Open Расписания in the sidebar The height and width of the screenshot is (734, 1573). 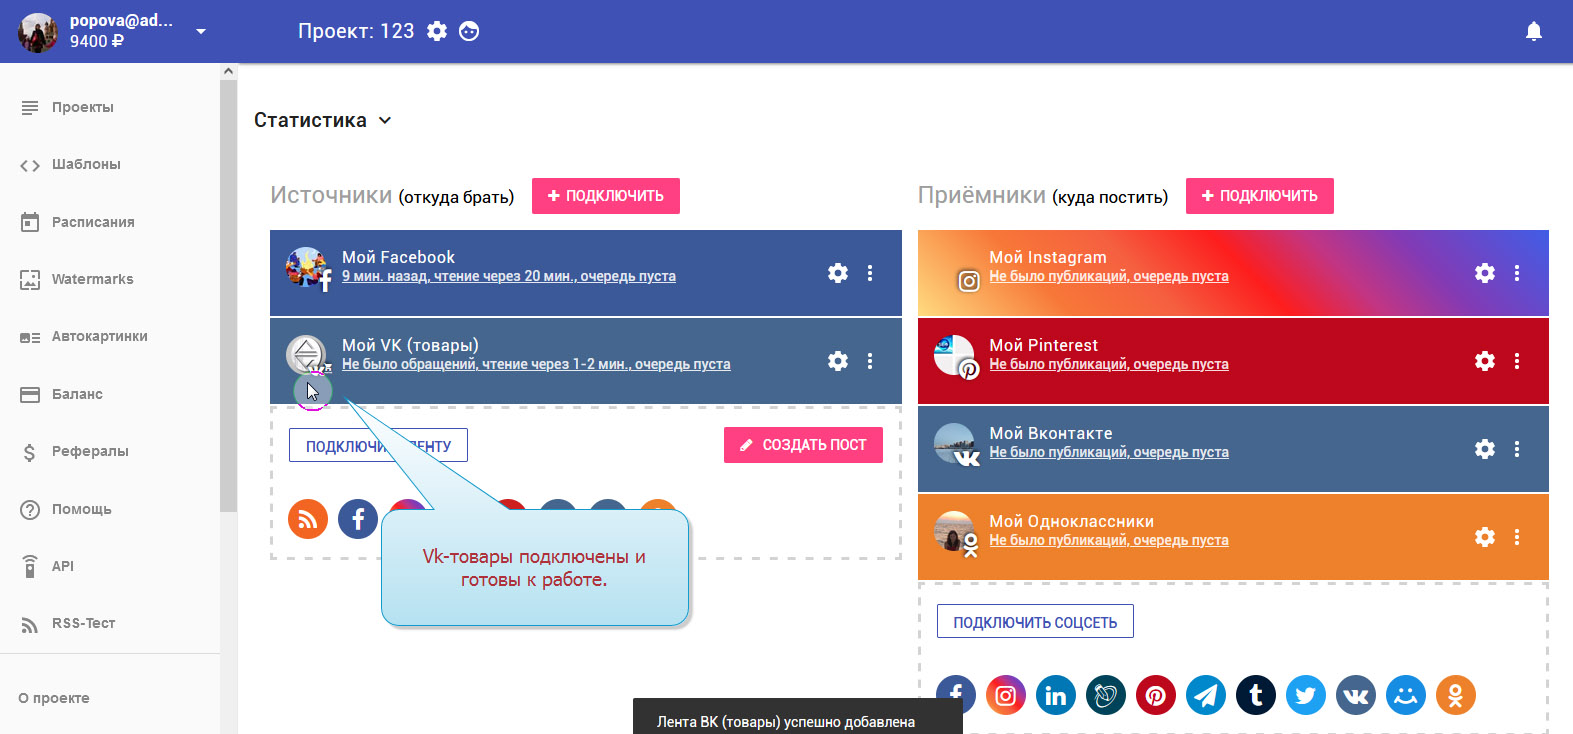(x=93, y=222)
